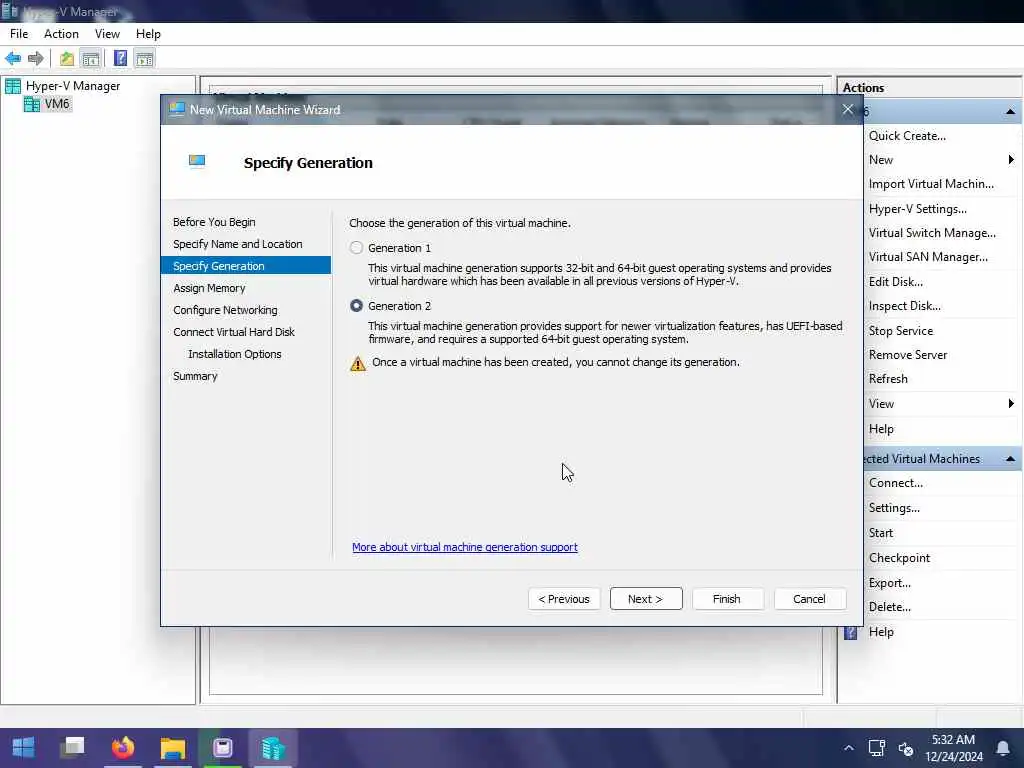Viewport: 1024px width, 768px height.
Task: Click Delete action
Action: pyautogui.click(x=889, y=607)
